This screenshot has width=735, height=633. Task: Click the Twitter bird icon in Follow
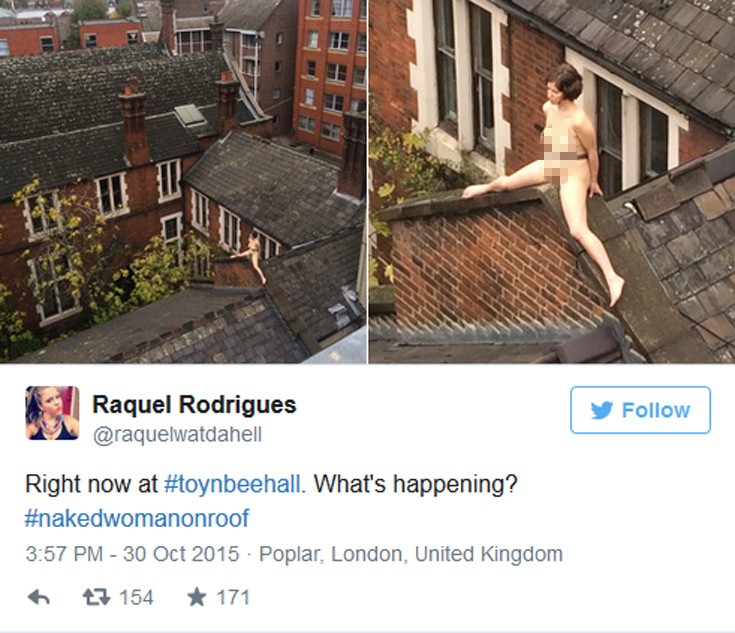tap(602, 410)
